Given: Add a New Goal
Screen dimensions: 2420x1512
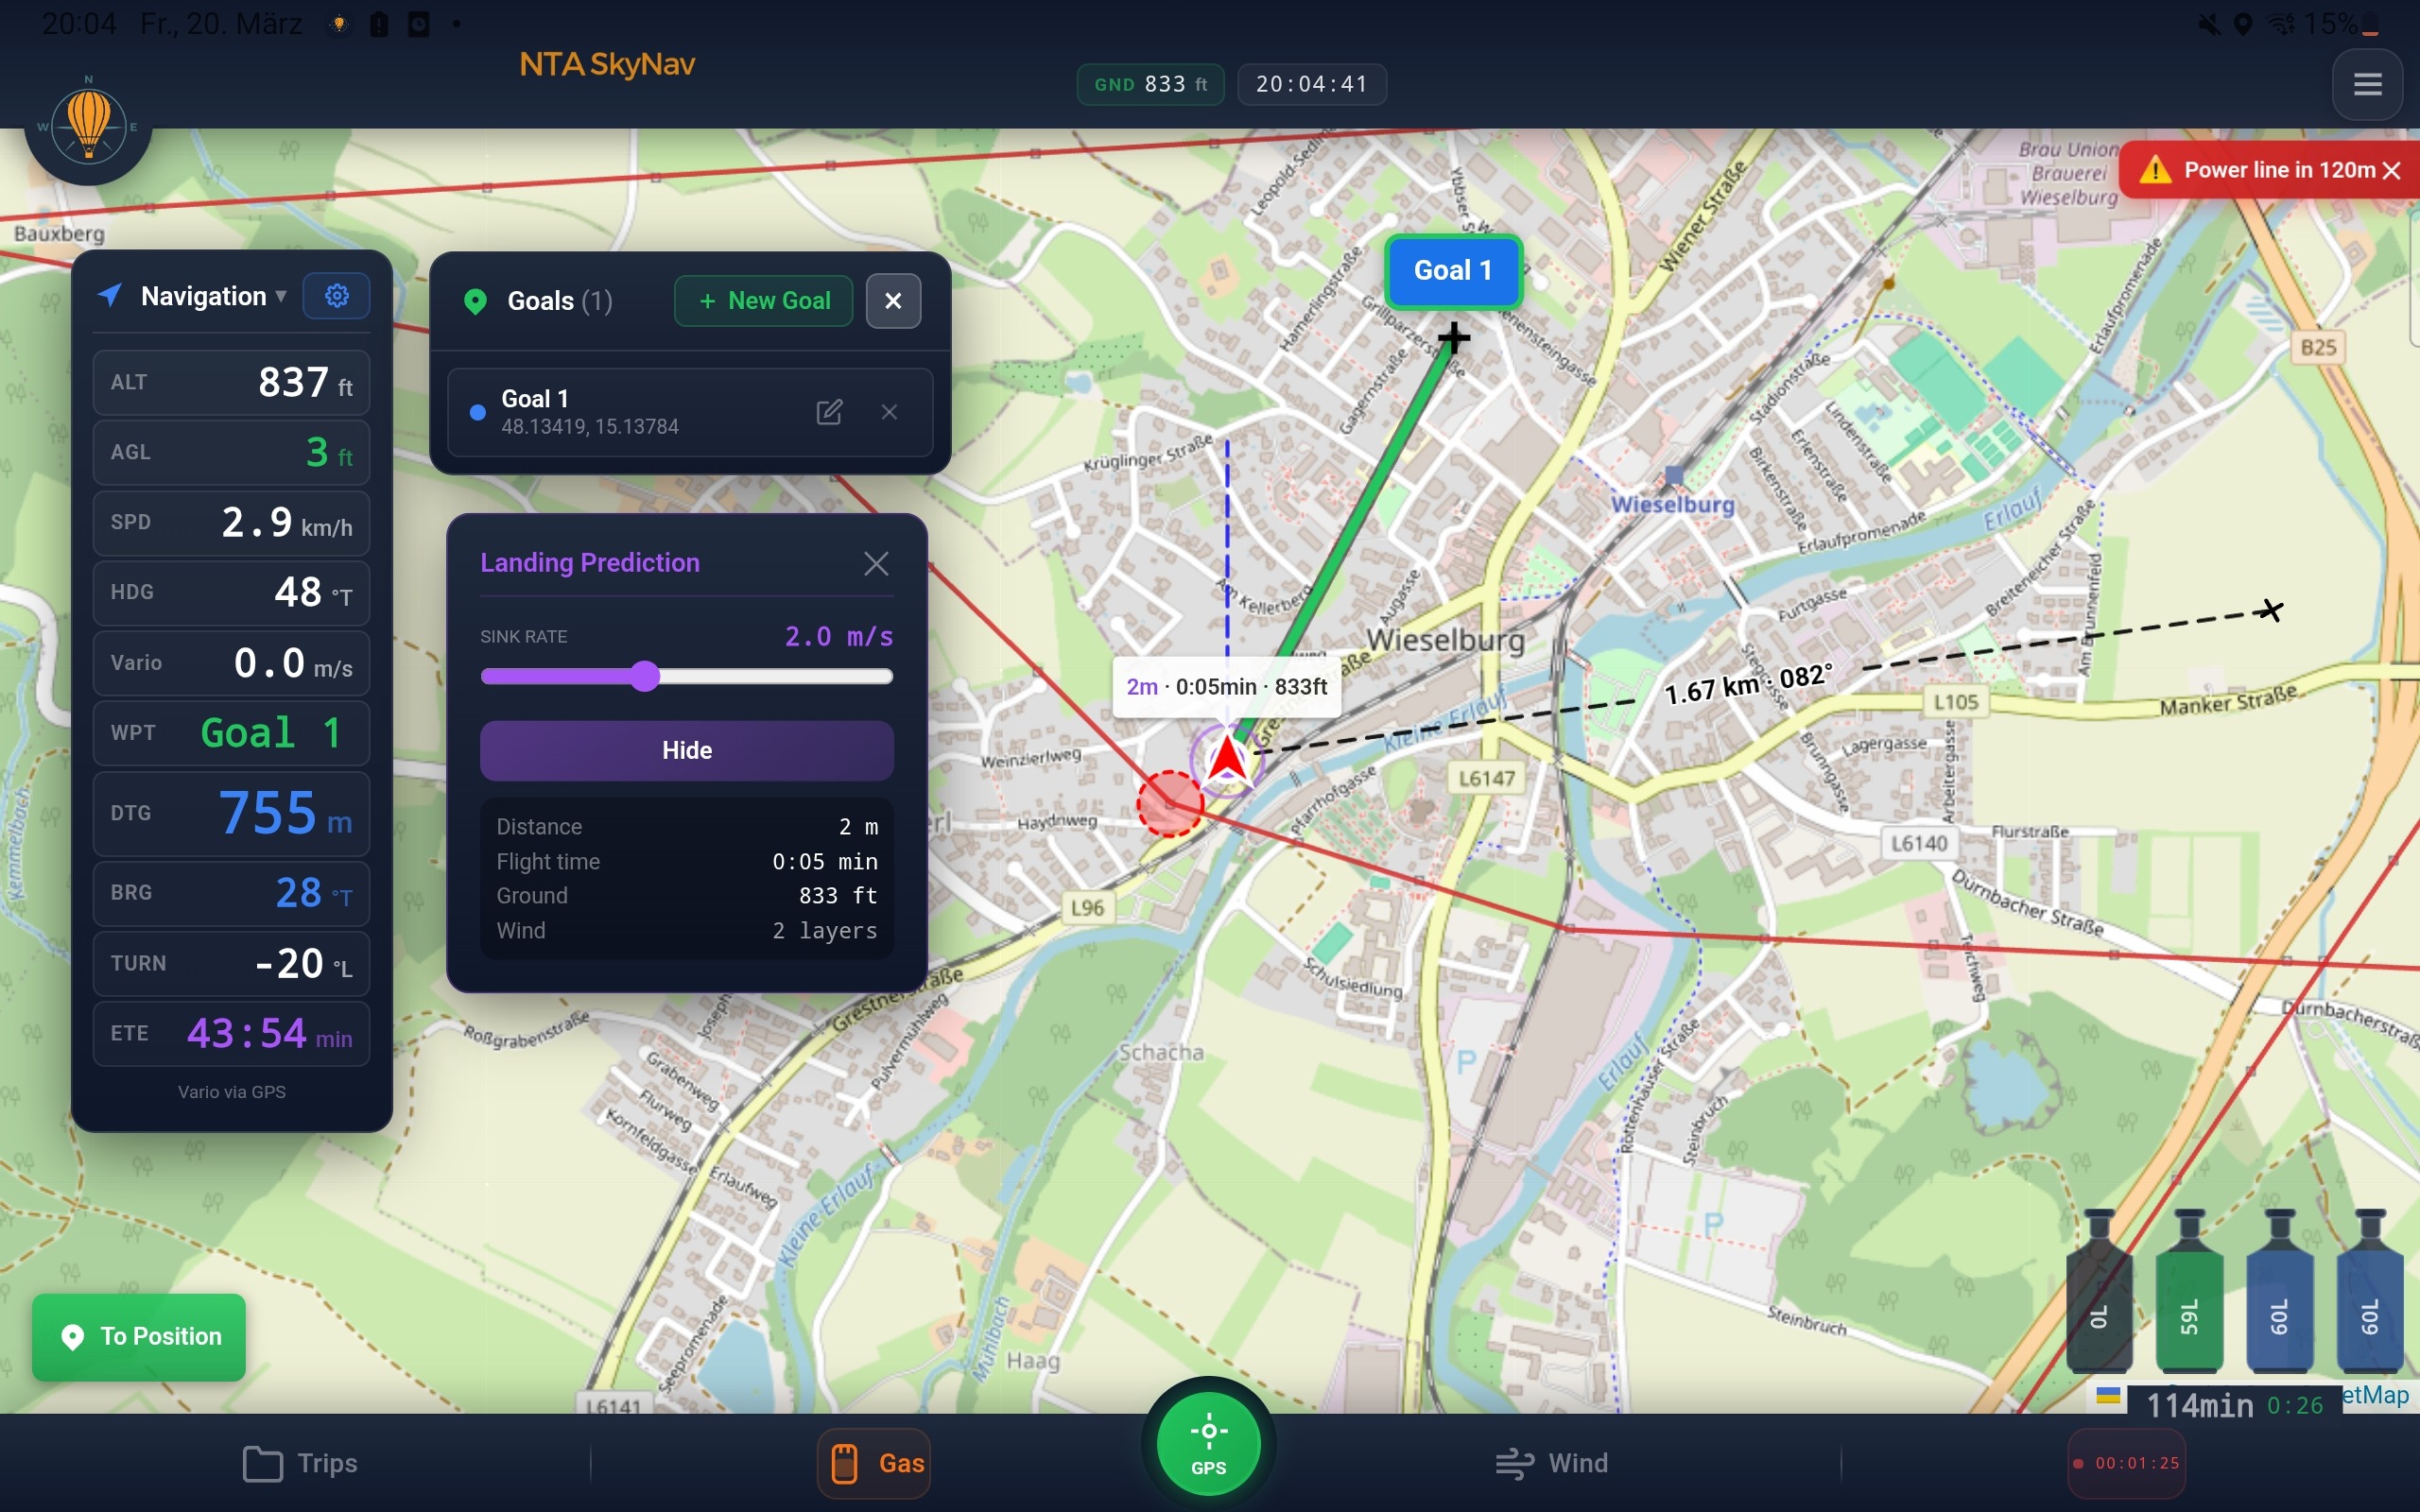Looking at the screenshot, I should tap(763, 301).
